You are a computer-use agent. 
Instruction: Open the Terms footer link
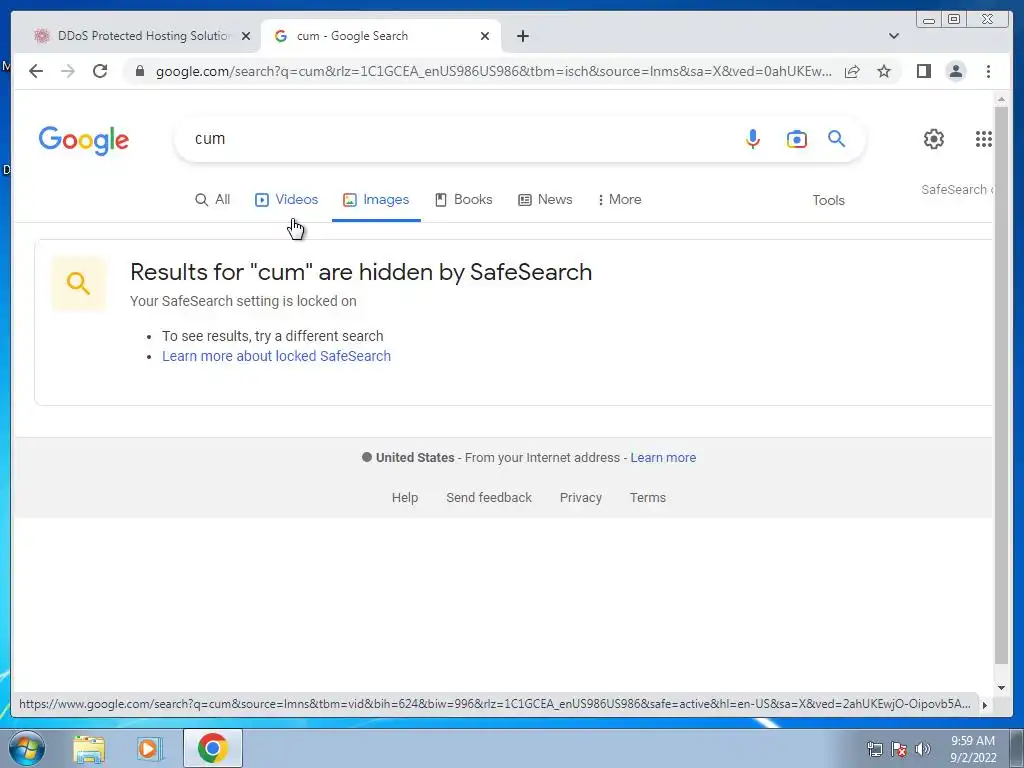pos(648,498)
